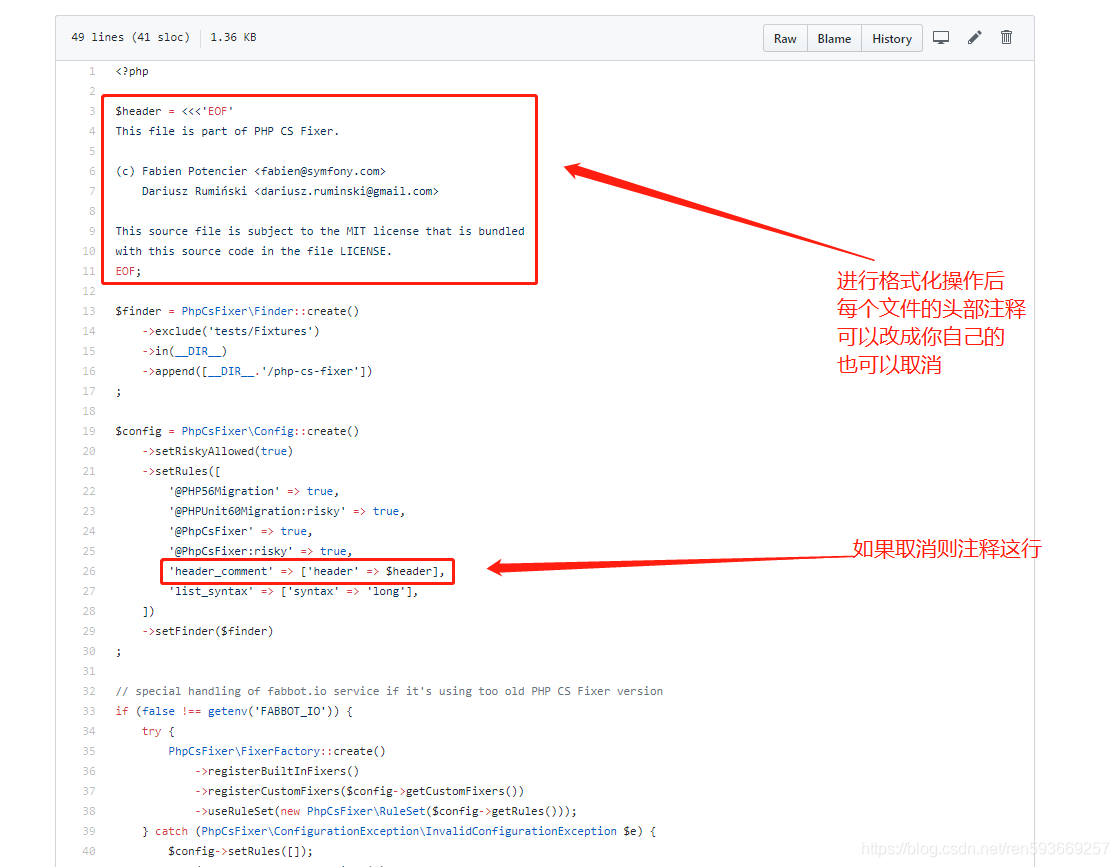Image resolution: width=1119 pixels, height=867 pixels.
Task: Click 'PhpCsFixer\FixerFactory::create()' line
Action: (x=277, y=751)
